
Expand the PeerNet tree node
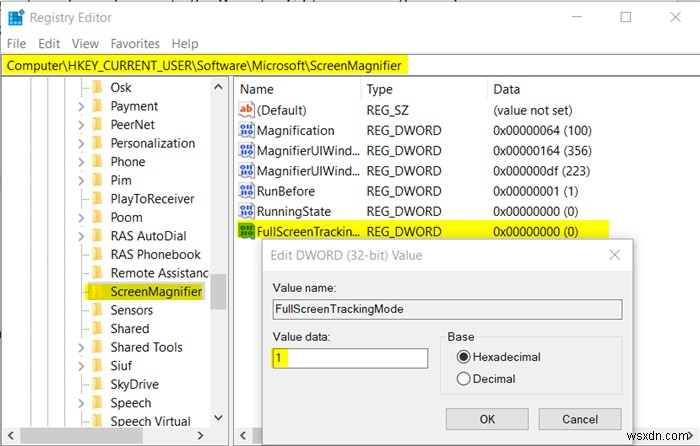point(81,125)
